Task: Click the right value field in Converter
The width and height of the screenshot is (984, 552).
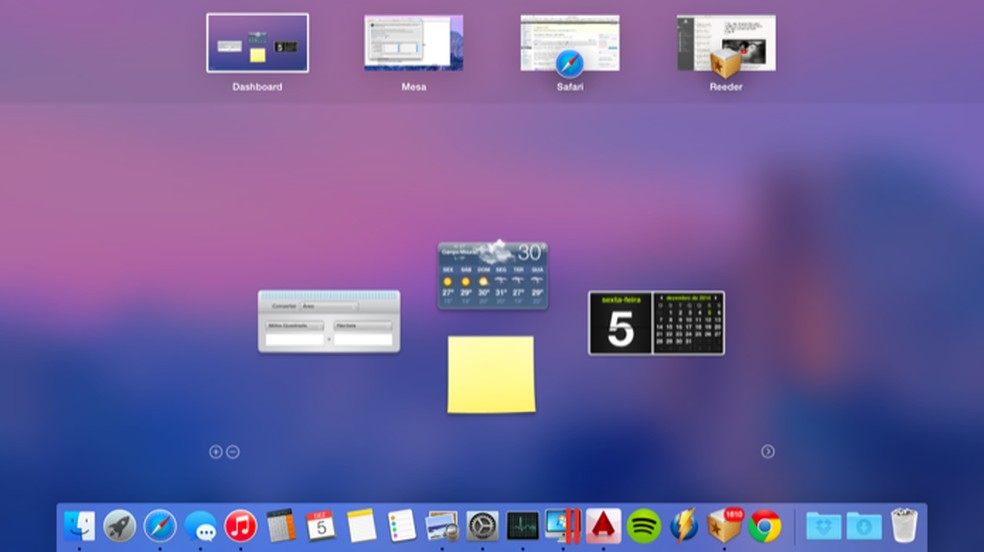Action: pos(363,339)
